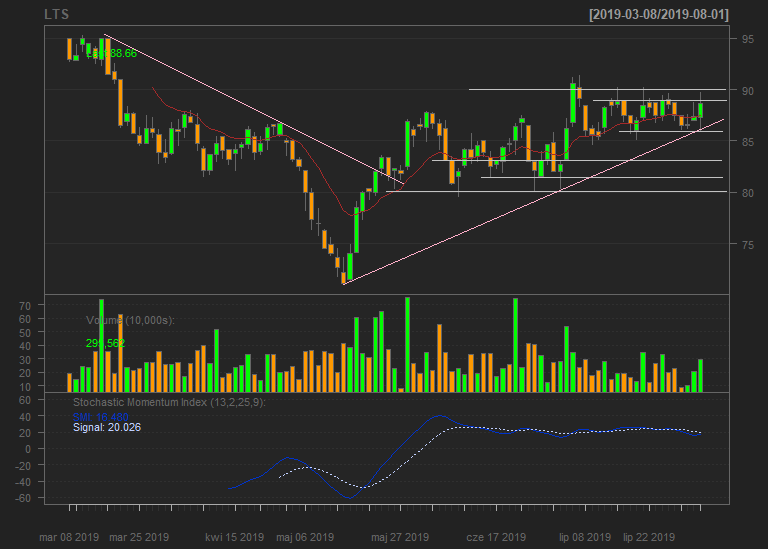Click the 85 price axis label

[x=747, y=142]
